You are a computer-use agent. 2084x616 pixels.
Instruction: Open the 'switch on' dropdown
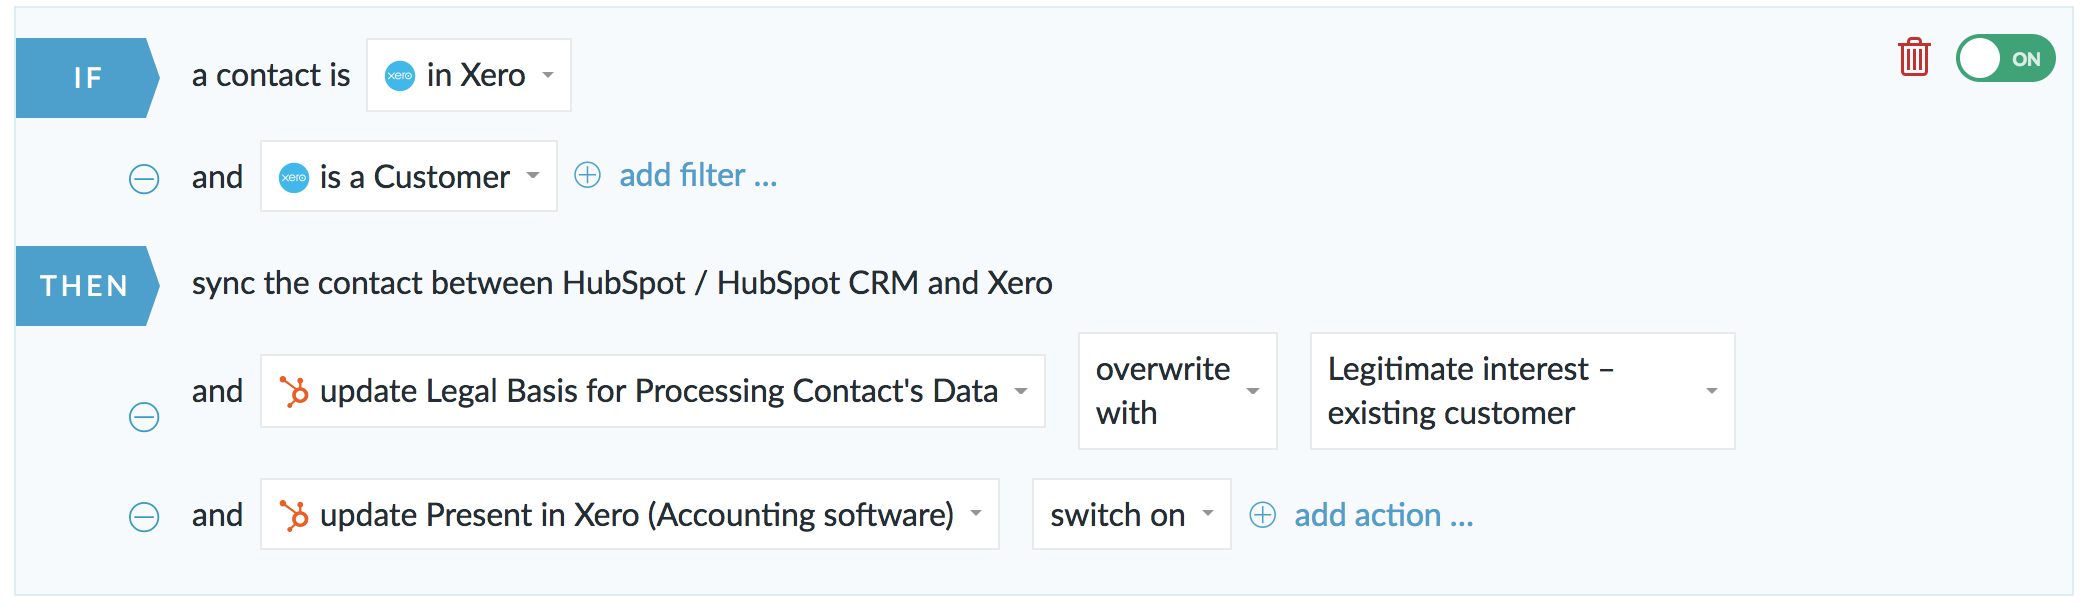point(1132,515)
